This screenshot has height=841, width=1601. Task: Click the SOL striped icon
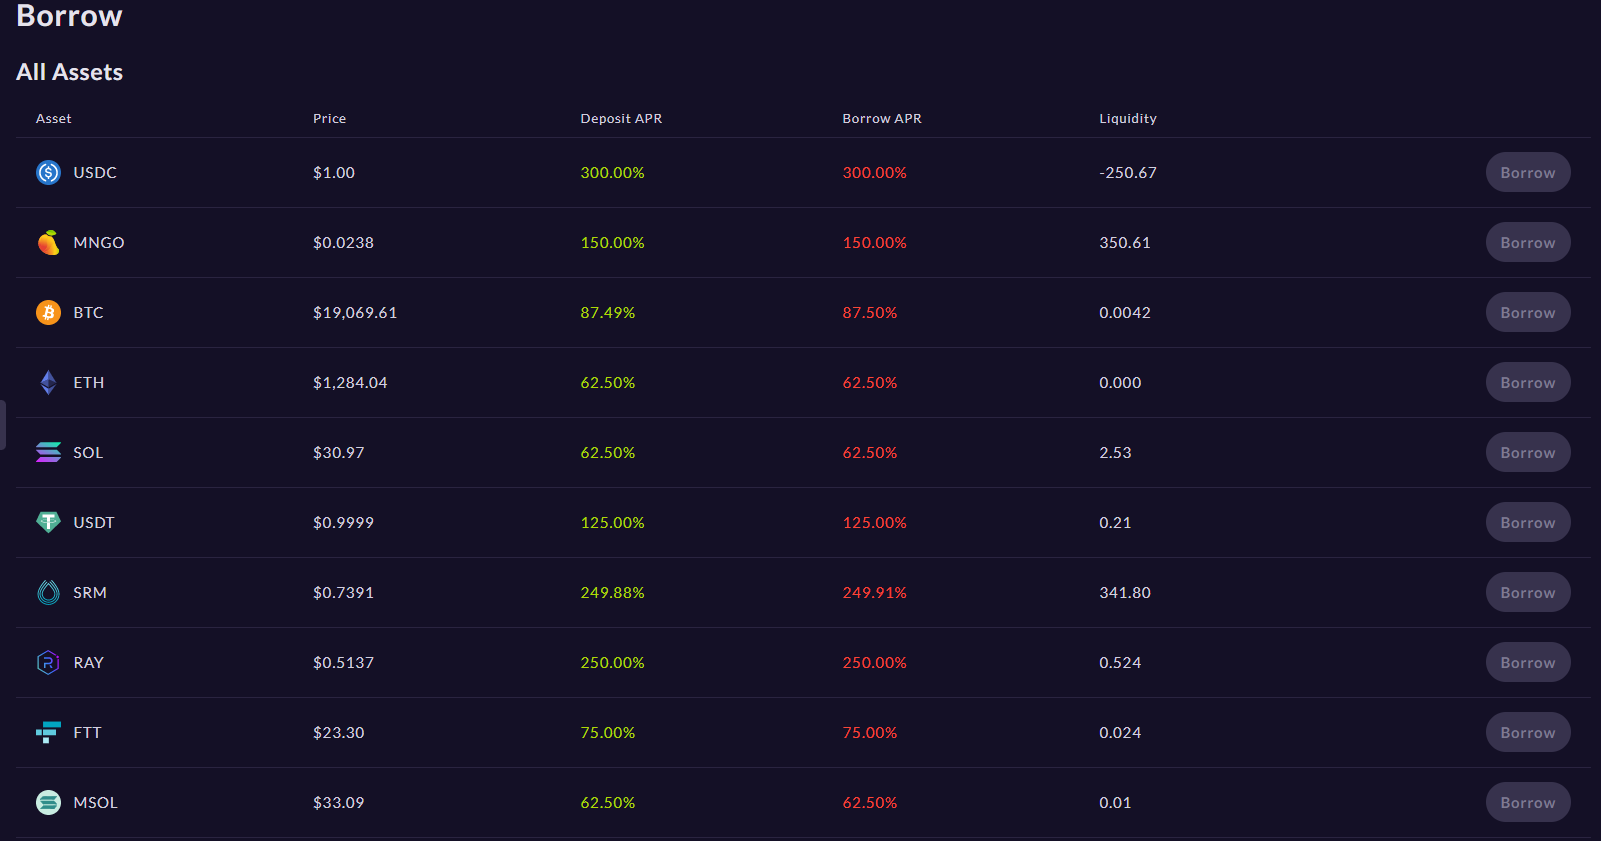click(48, 453)
